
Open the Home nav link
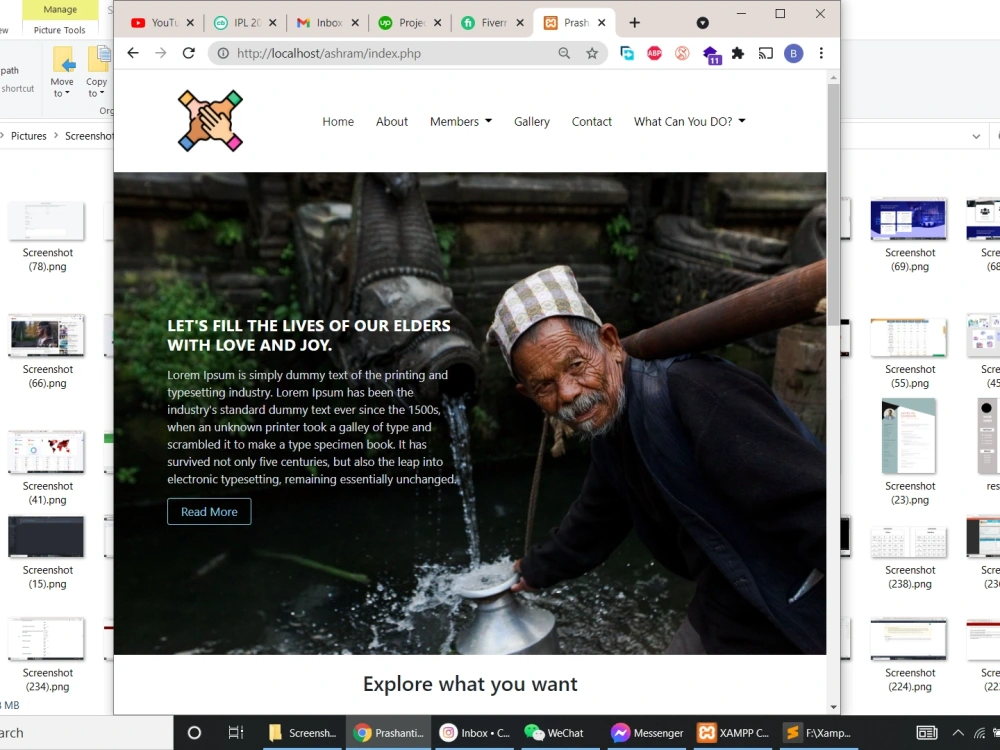pos(338,121)
